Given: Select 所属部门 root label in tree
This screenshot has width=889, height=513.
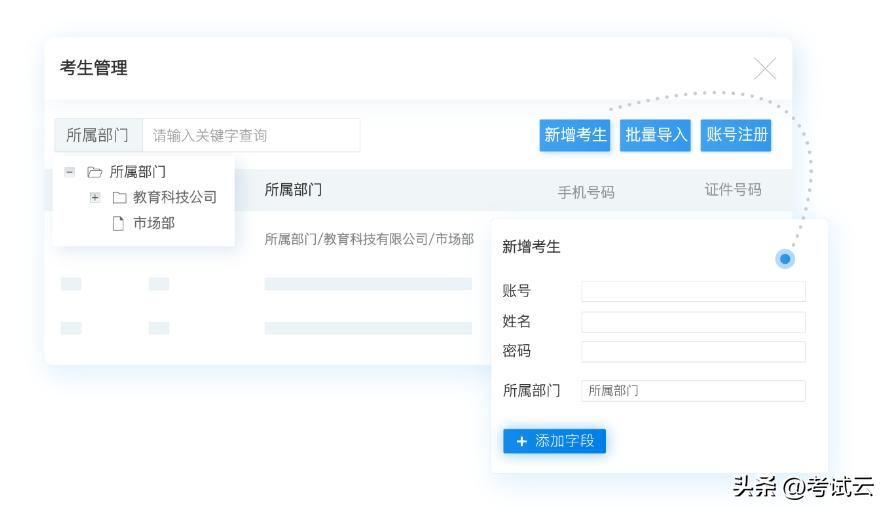Looking at the screenshot, I should tap(138, 171).
